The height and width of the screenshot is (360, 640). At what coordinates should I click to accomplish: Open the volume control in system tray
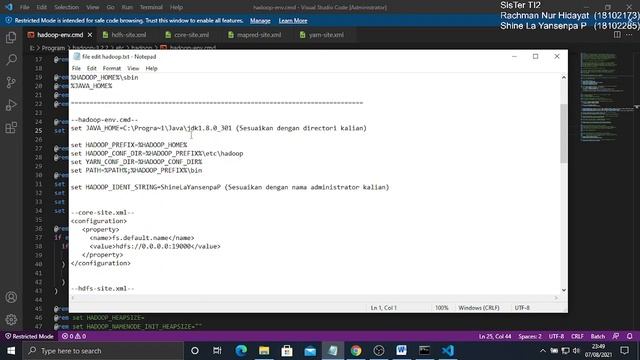pos(576,351)
